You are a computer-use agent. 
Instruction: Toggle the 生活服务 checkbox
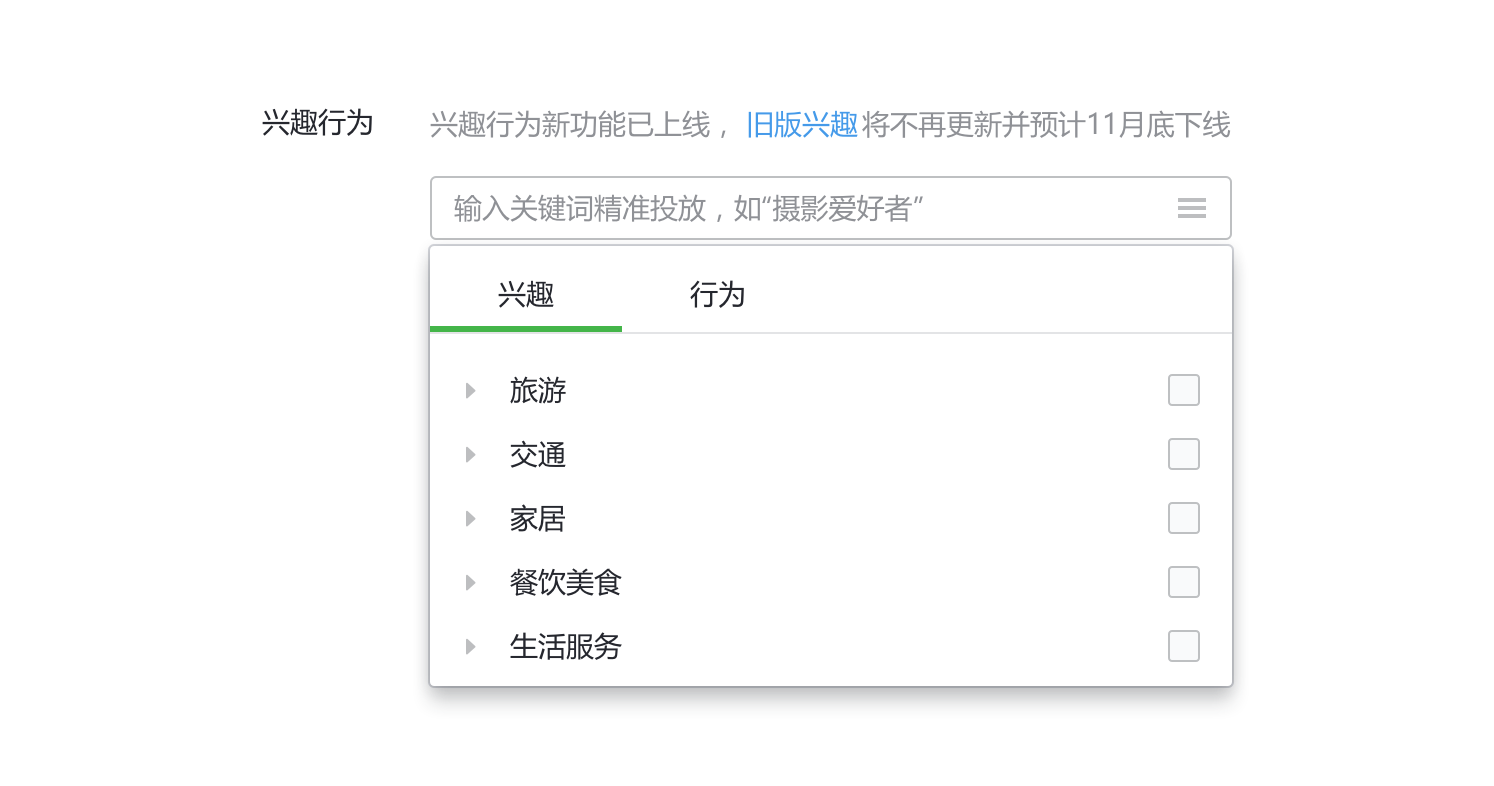tap(1184, 646)
